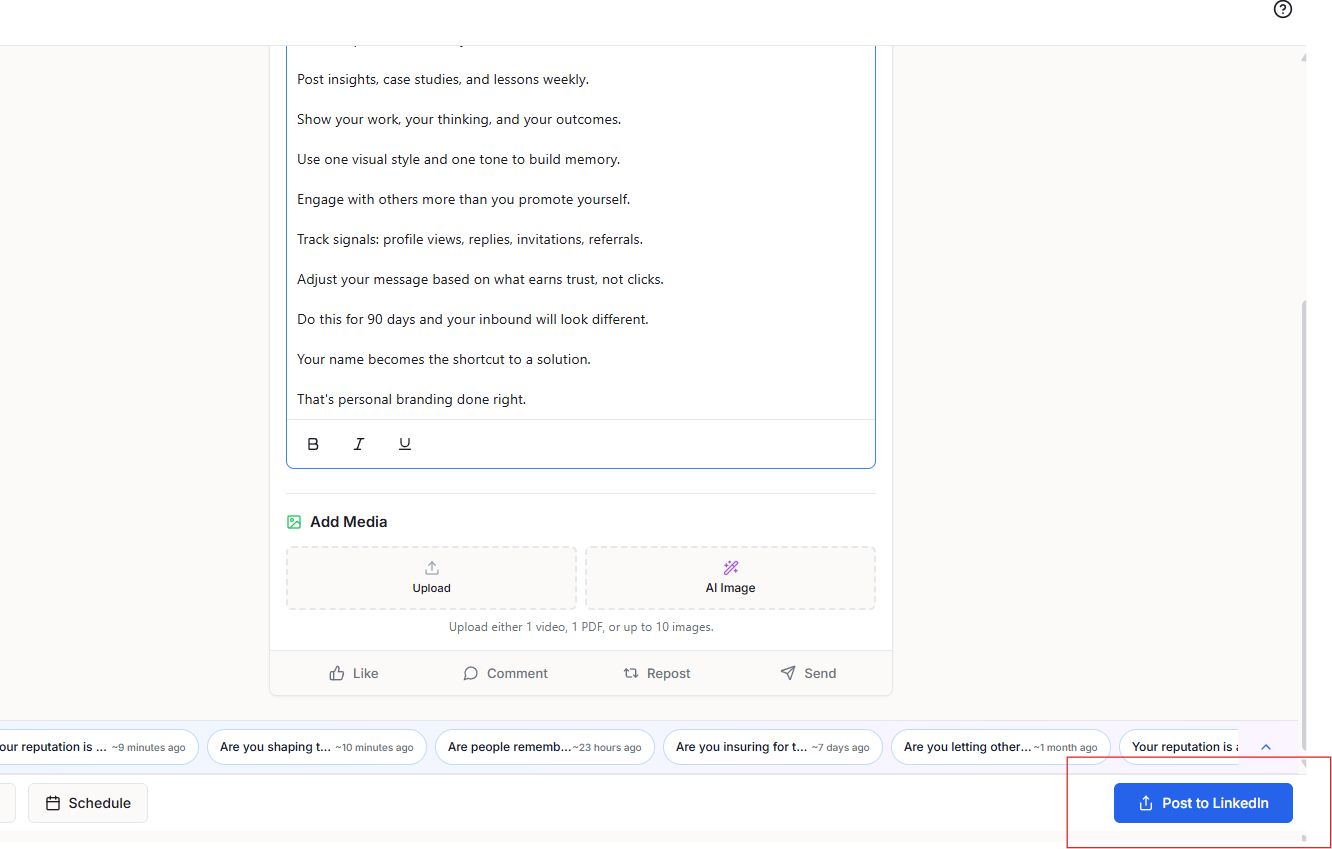Toggle bold formatting in the editor
This screenshot has height=849, width=1332.
[x=313, y=444]
